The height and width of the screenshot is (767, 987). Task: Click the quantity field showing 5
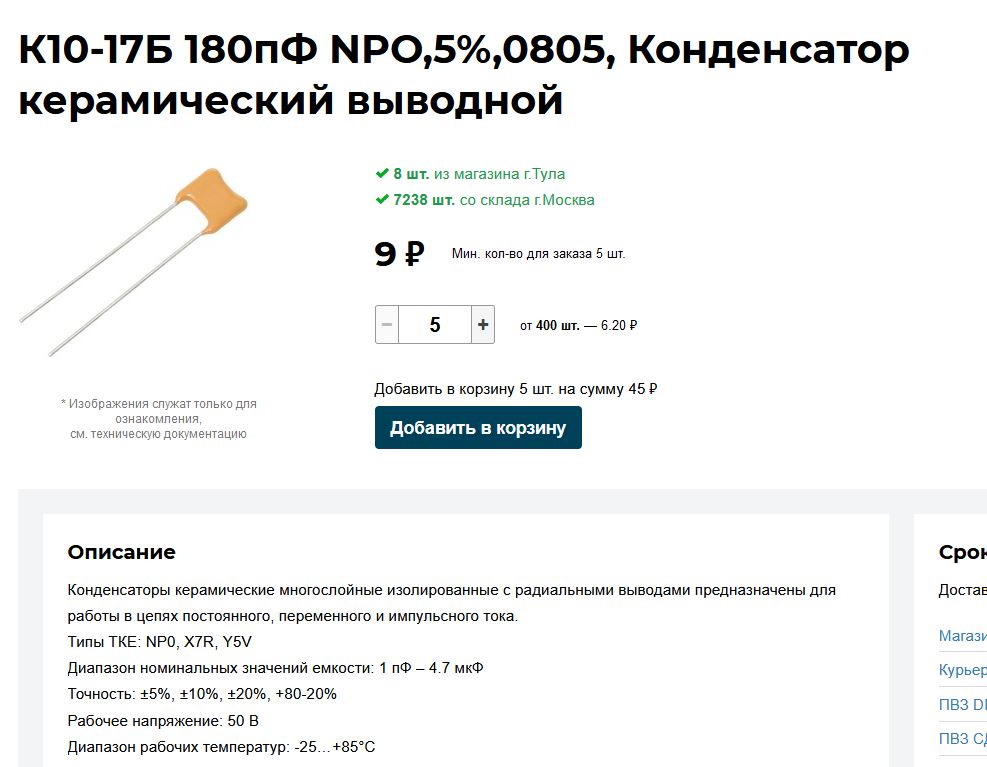point(435,325)
